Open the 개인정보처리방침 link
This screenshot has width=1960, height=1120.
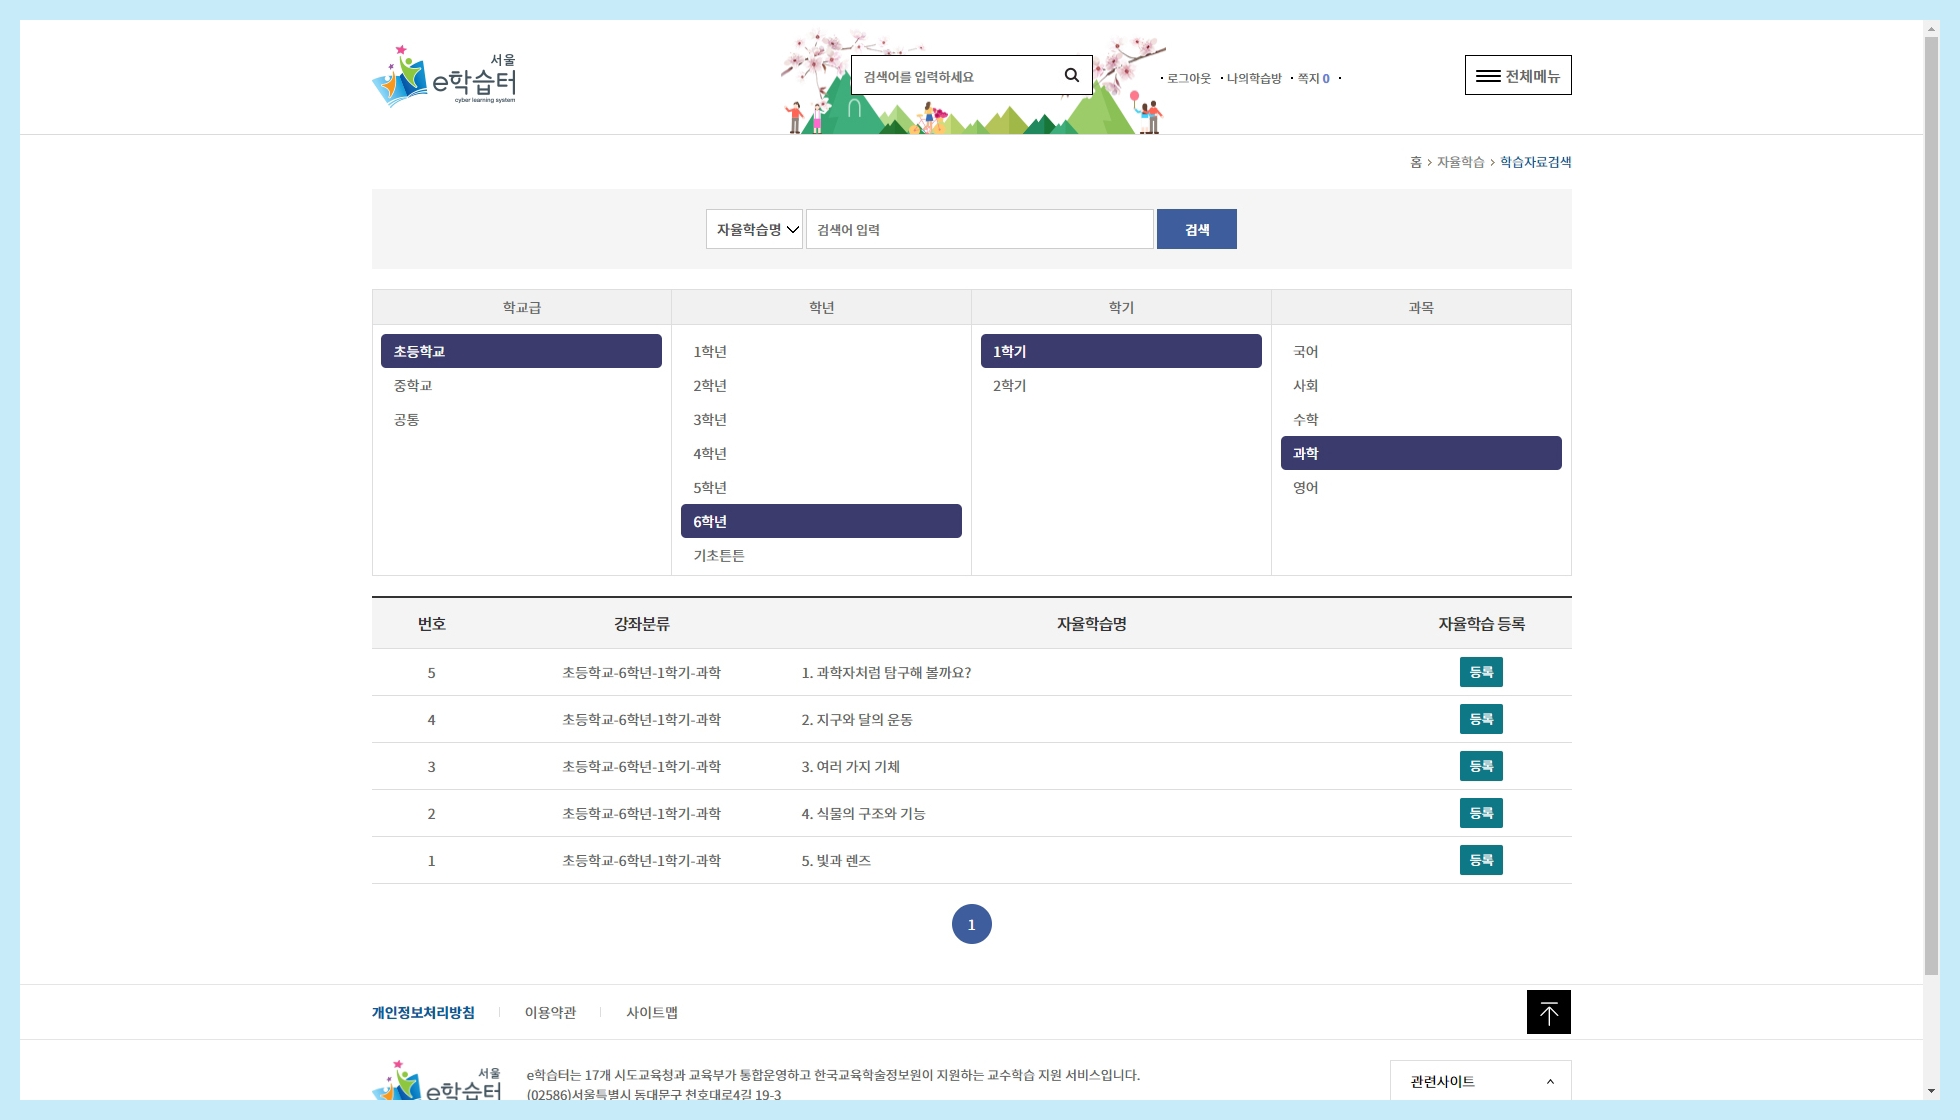point(423,1013)
